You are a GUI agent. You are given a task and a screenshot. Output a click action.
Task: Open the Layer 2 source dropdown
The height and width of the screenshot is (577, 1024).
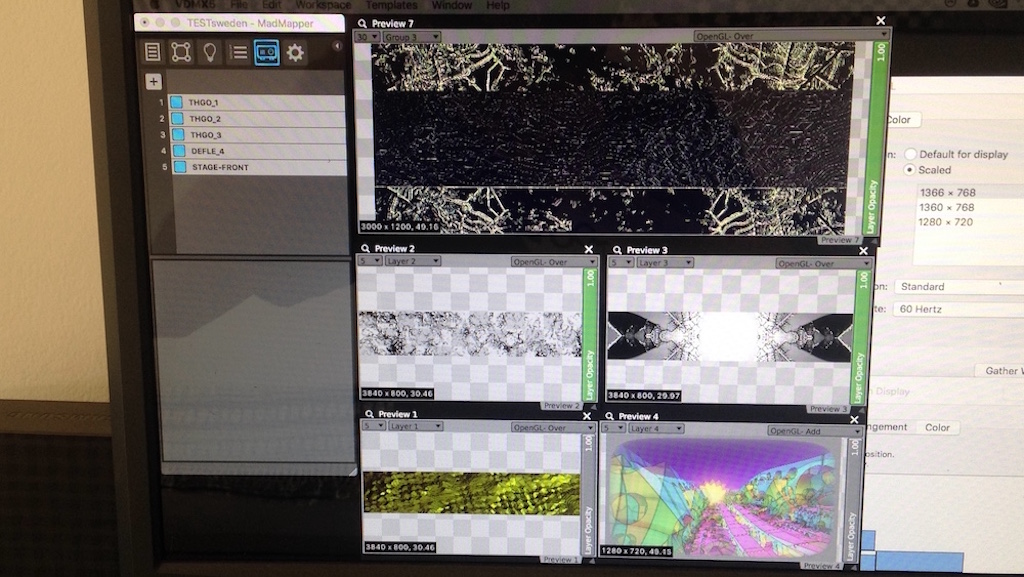click(x=412, y=261)
